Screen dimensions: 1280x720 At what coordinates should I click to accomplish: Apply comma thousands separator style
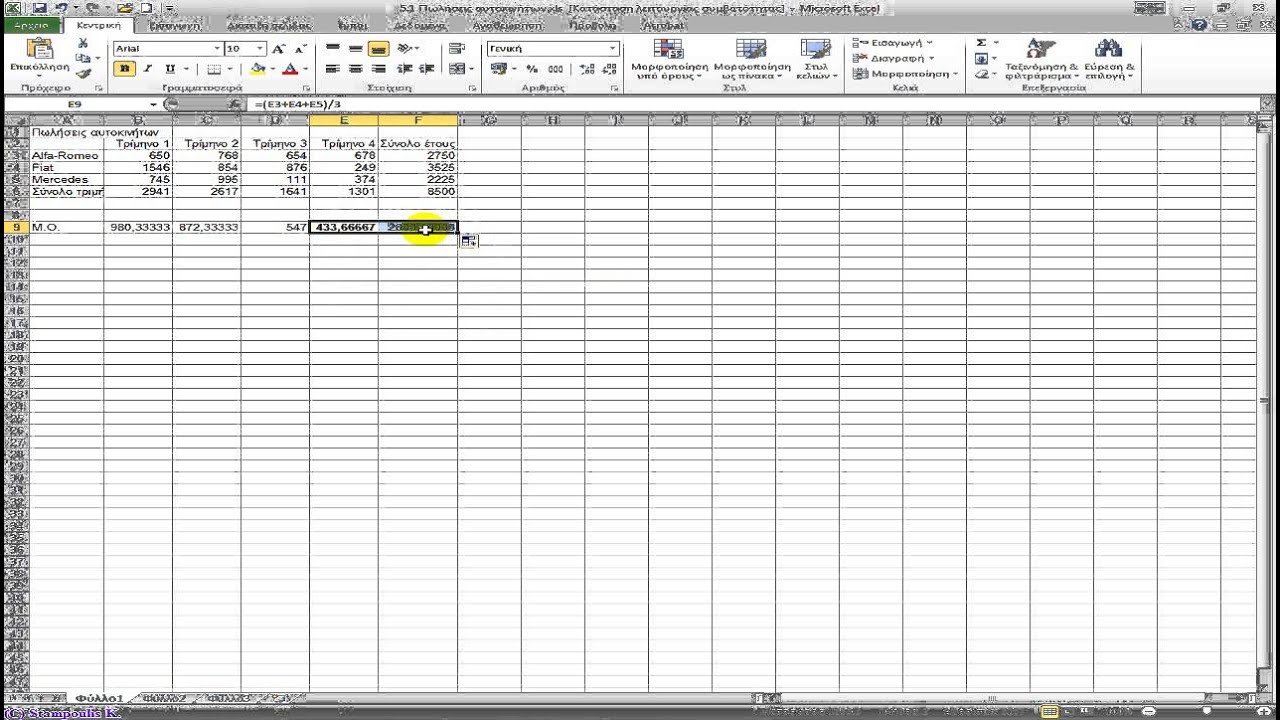[556, 69]
